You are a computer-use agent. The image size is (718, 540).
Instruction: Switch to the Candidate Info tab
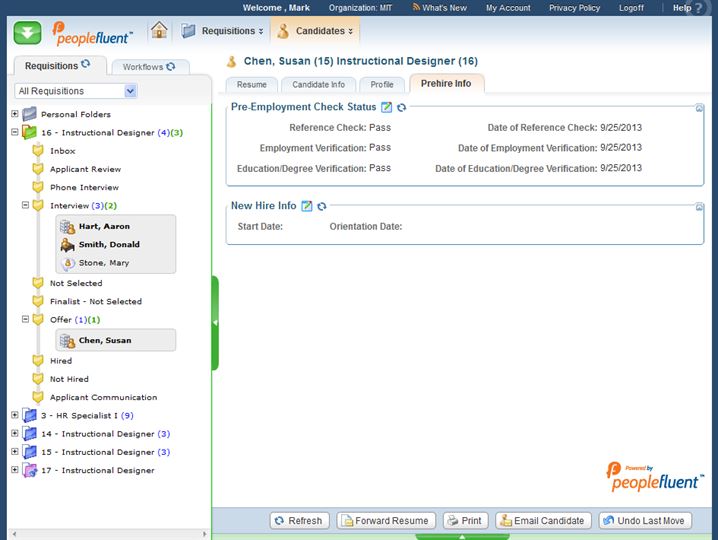[x=318, y=85]
